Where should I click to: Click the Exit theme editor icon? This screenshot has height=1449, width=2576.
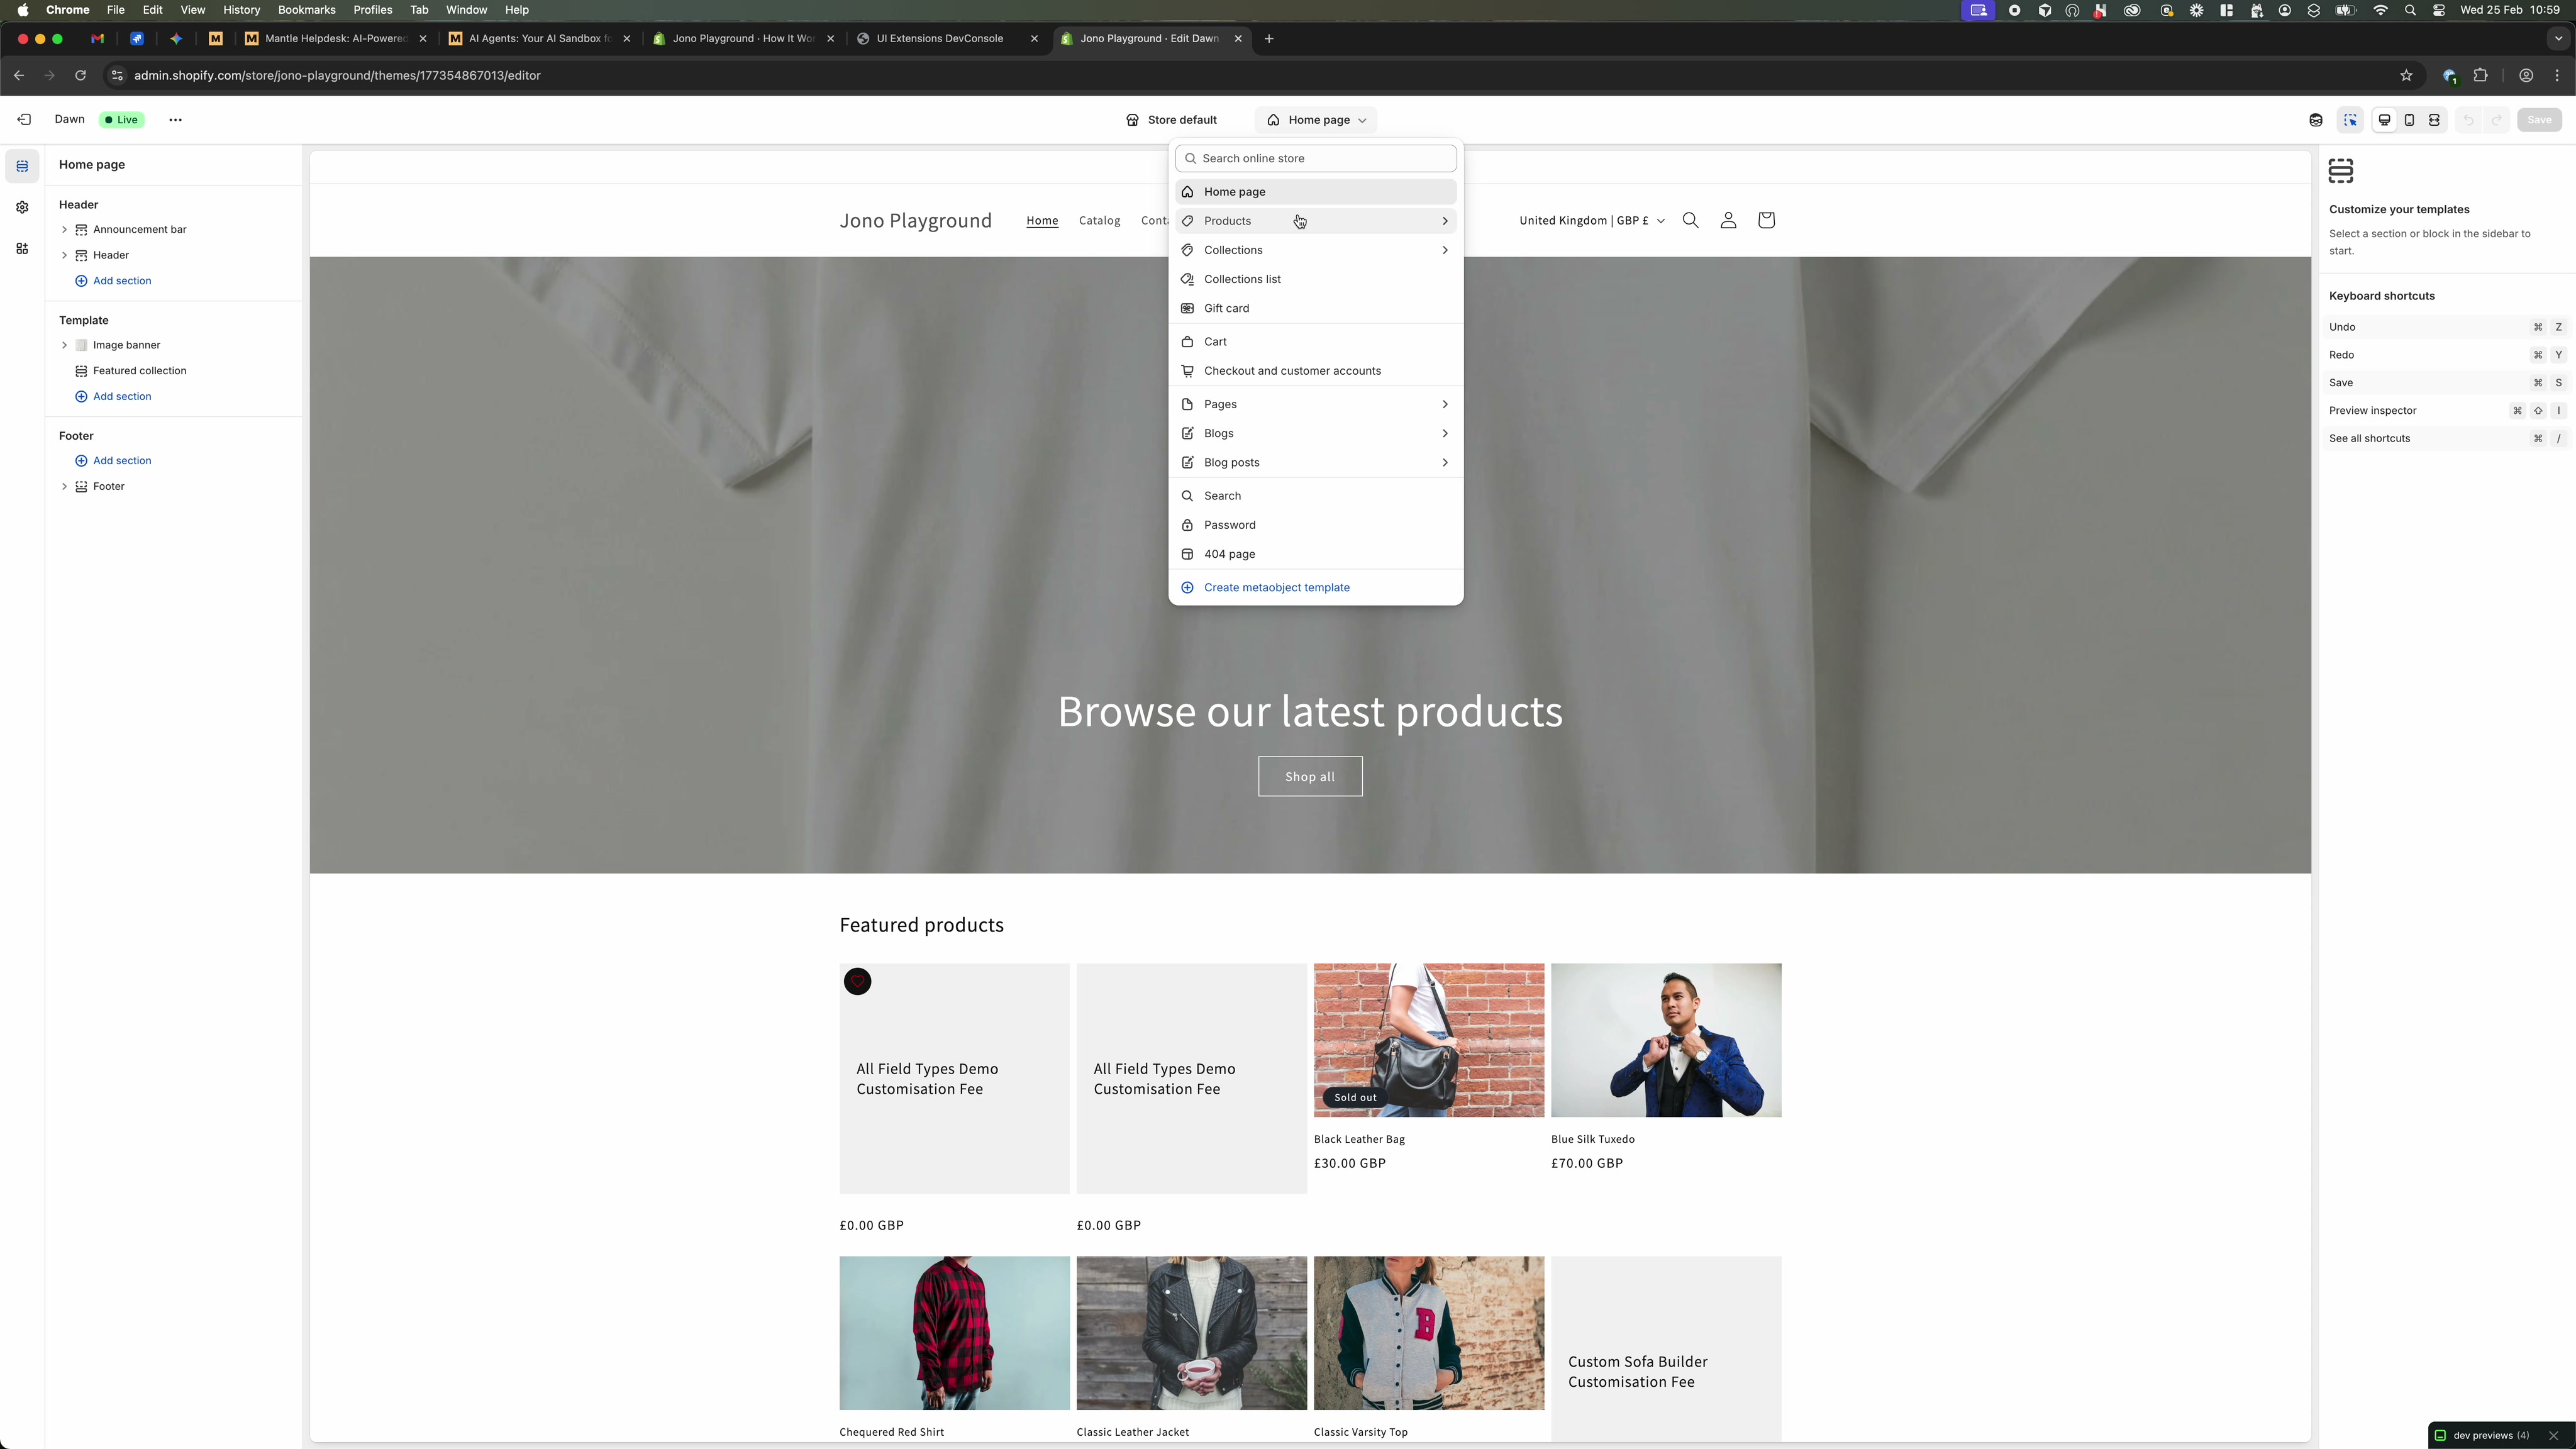(23, 119)
